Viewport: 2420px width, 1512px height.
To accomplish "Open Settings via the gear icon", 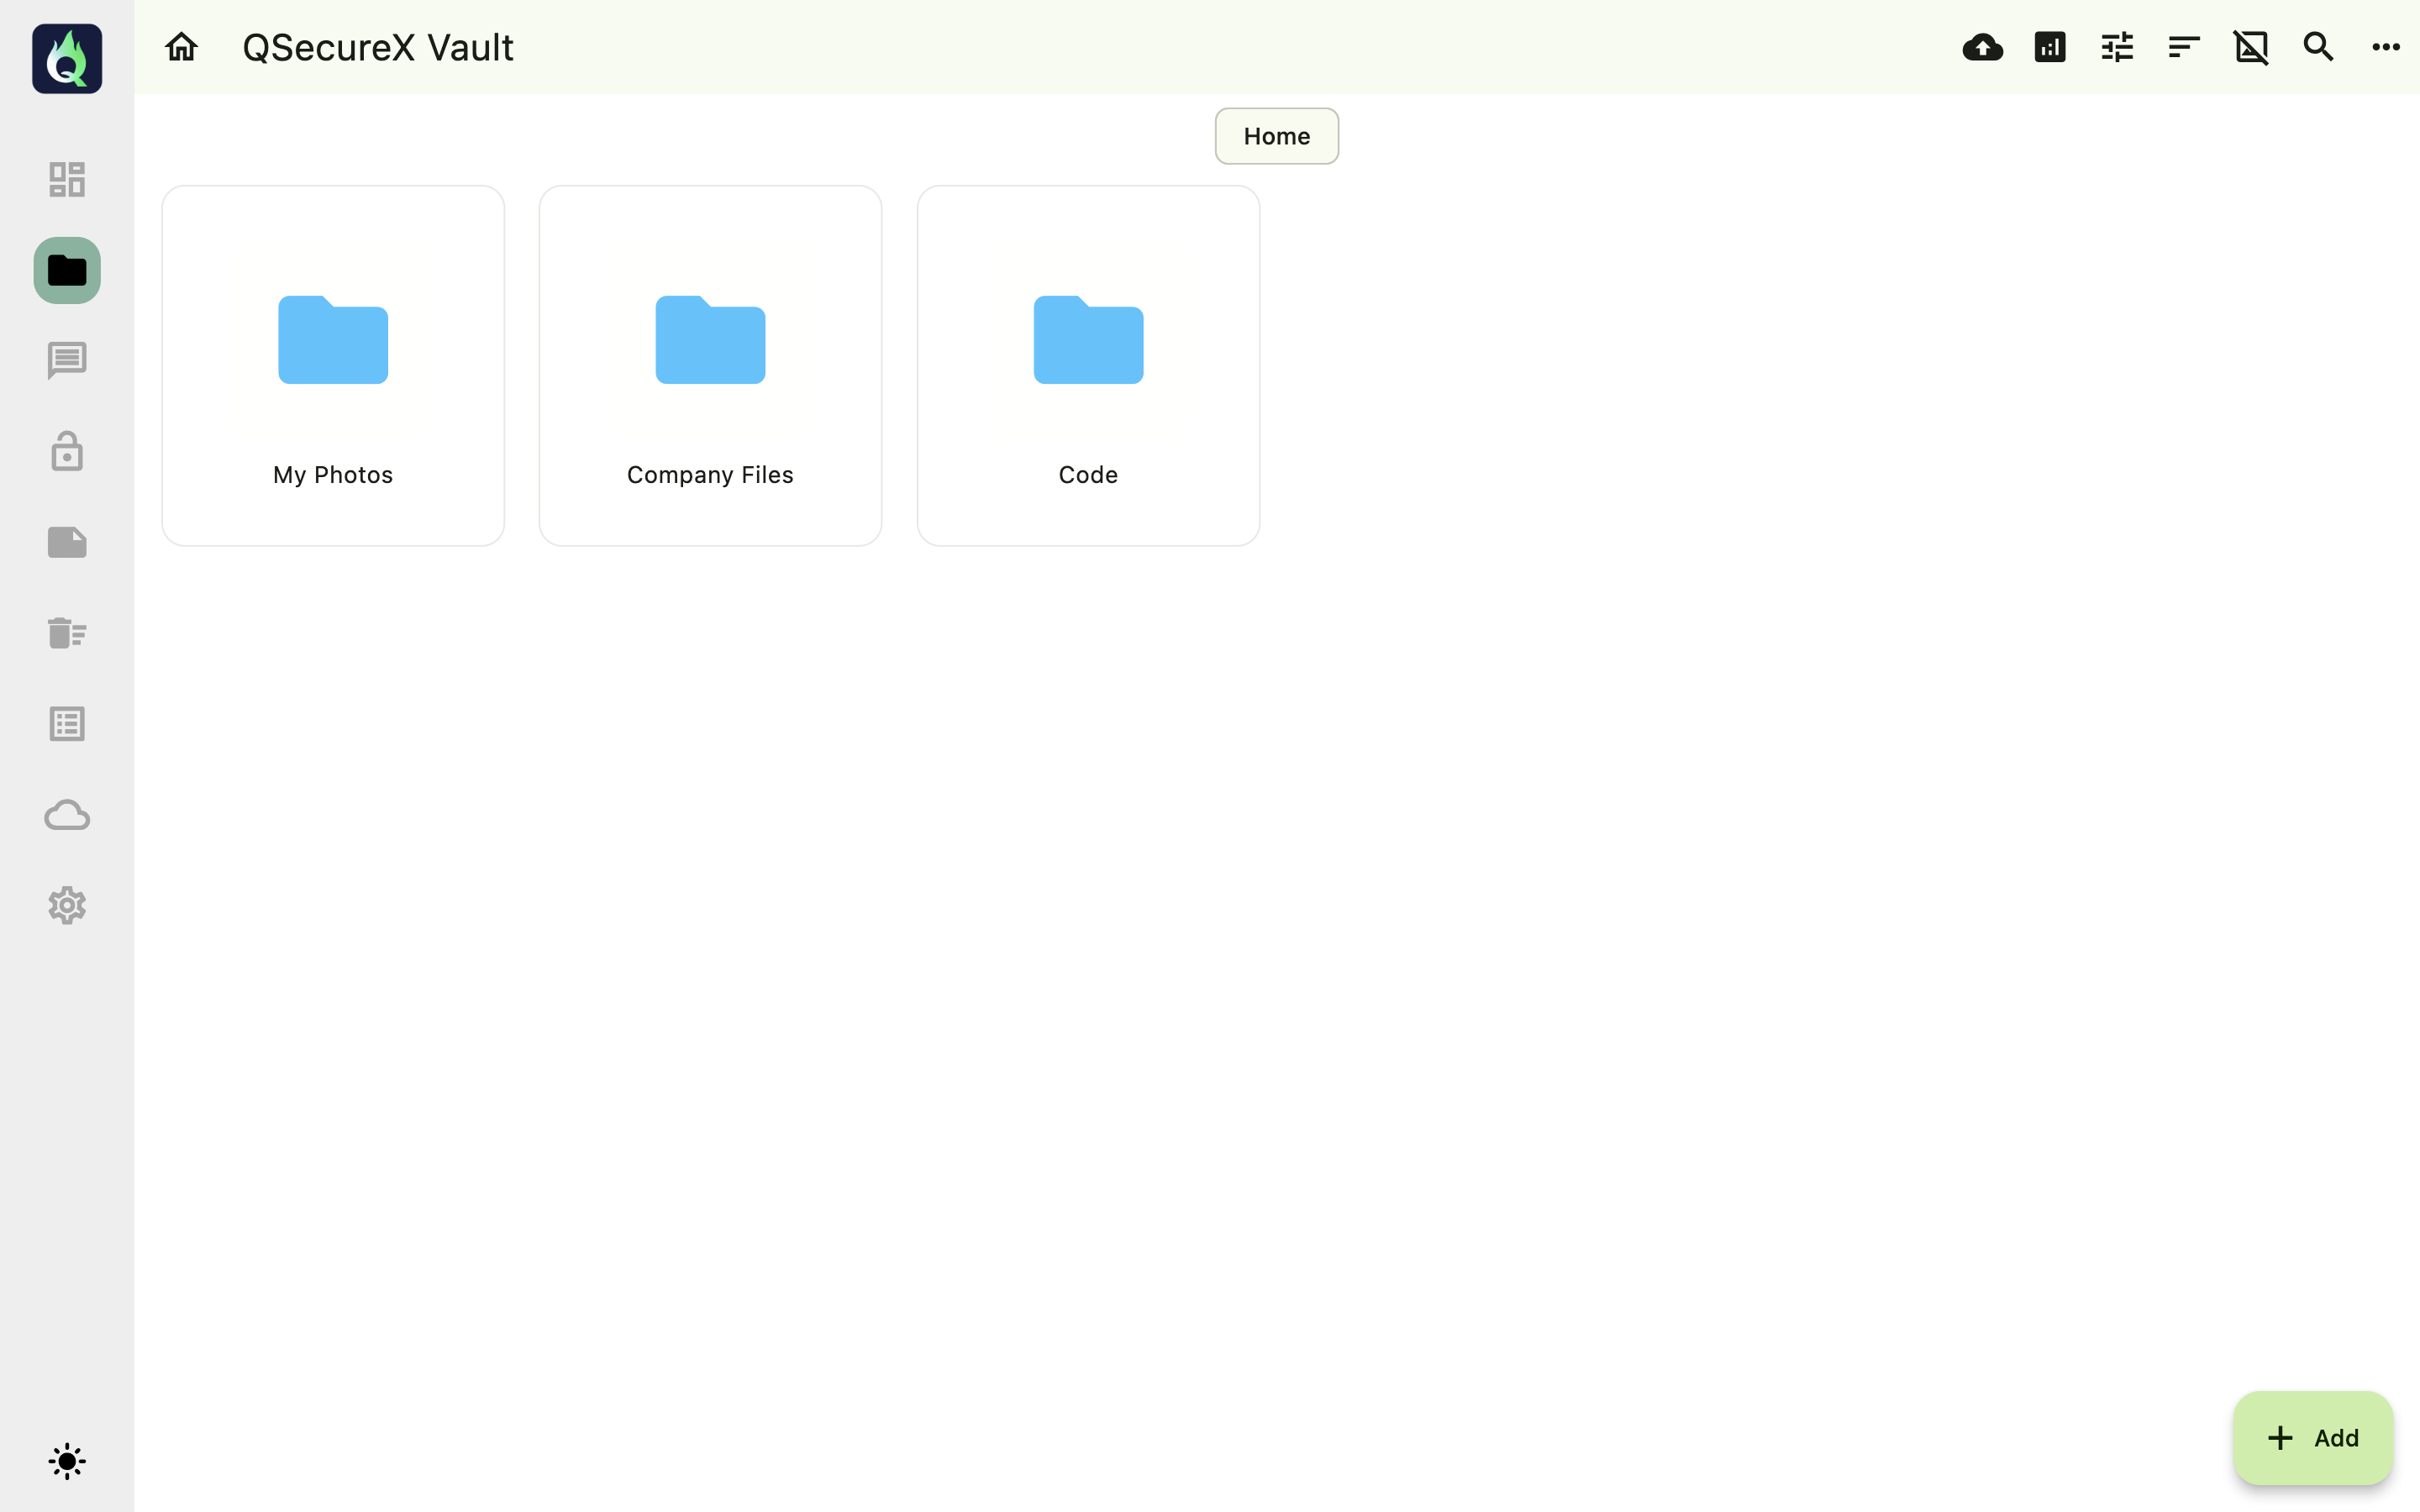I will click(x=66, y=905).
